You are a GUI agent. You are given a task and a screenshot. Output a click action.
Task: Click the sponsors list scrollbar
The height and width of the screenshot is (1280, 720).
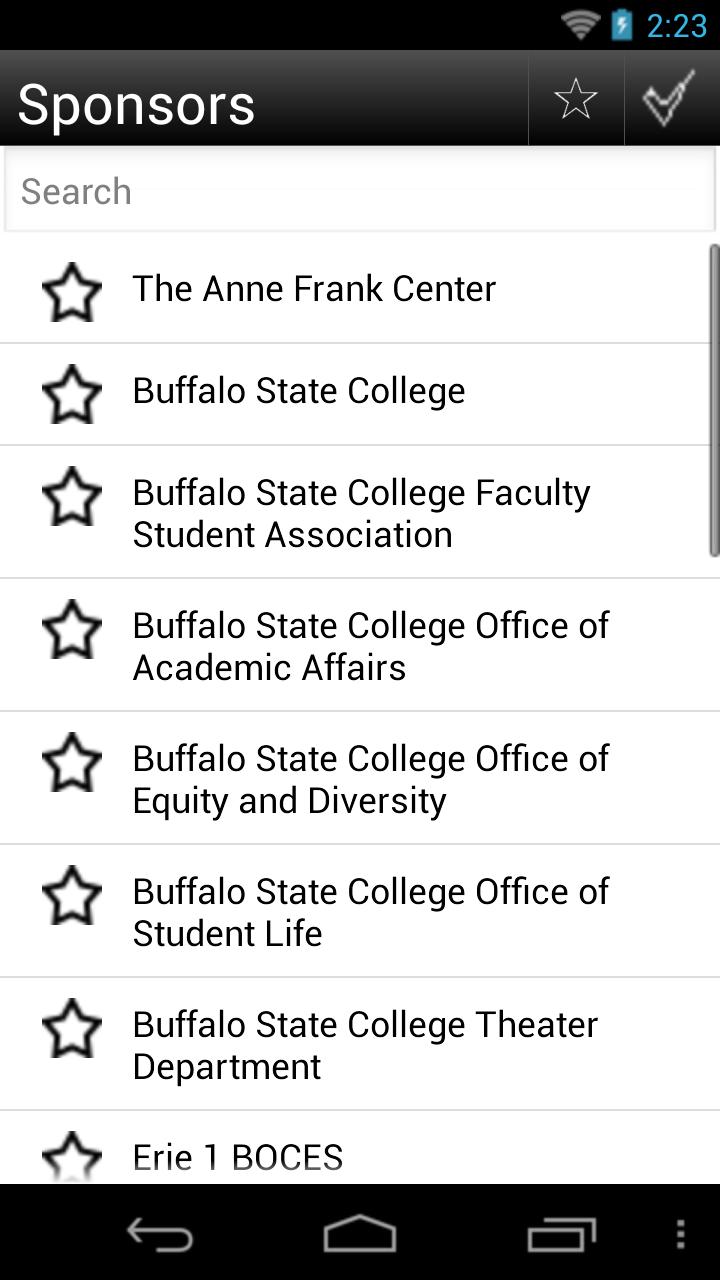714,400
